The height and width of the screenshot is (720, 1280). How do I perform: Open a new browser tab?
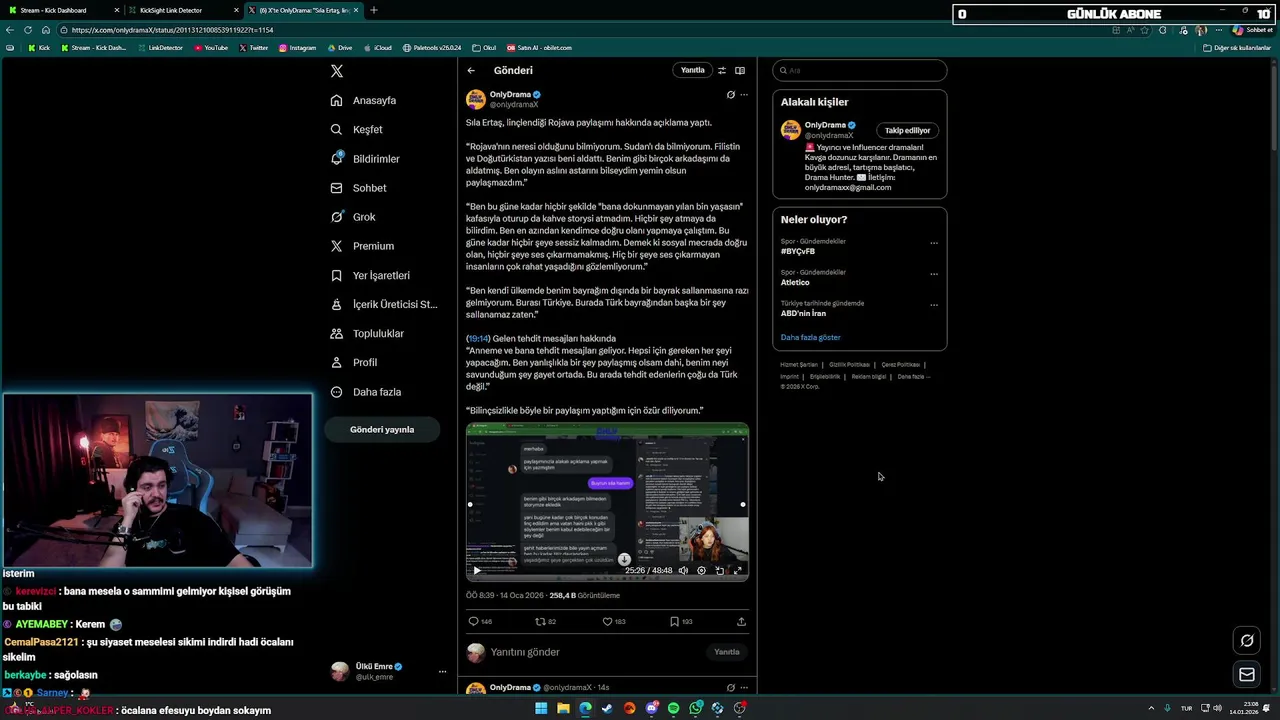pyautogui.click(x=374, y=10)
